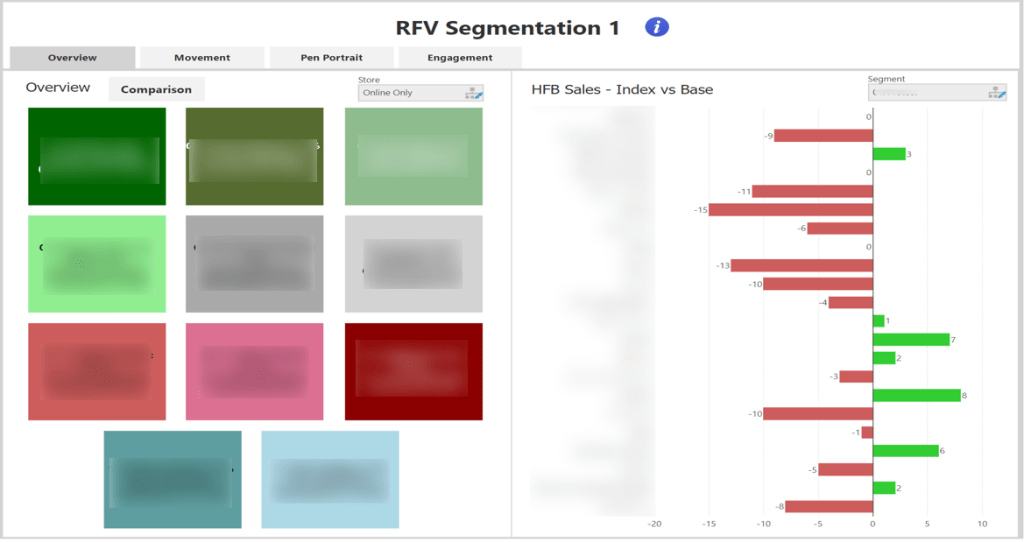
Task: Select the teal segment tile
Action: [x=172, y=479]
